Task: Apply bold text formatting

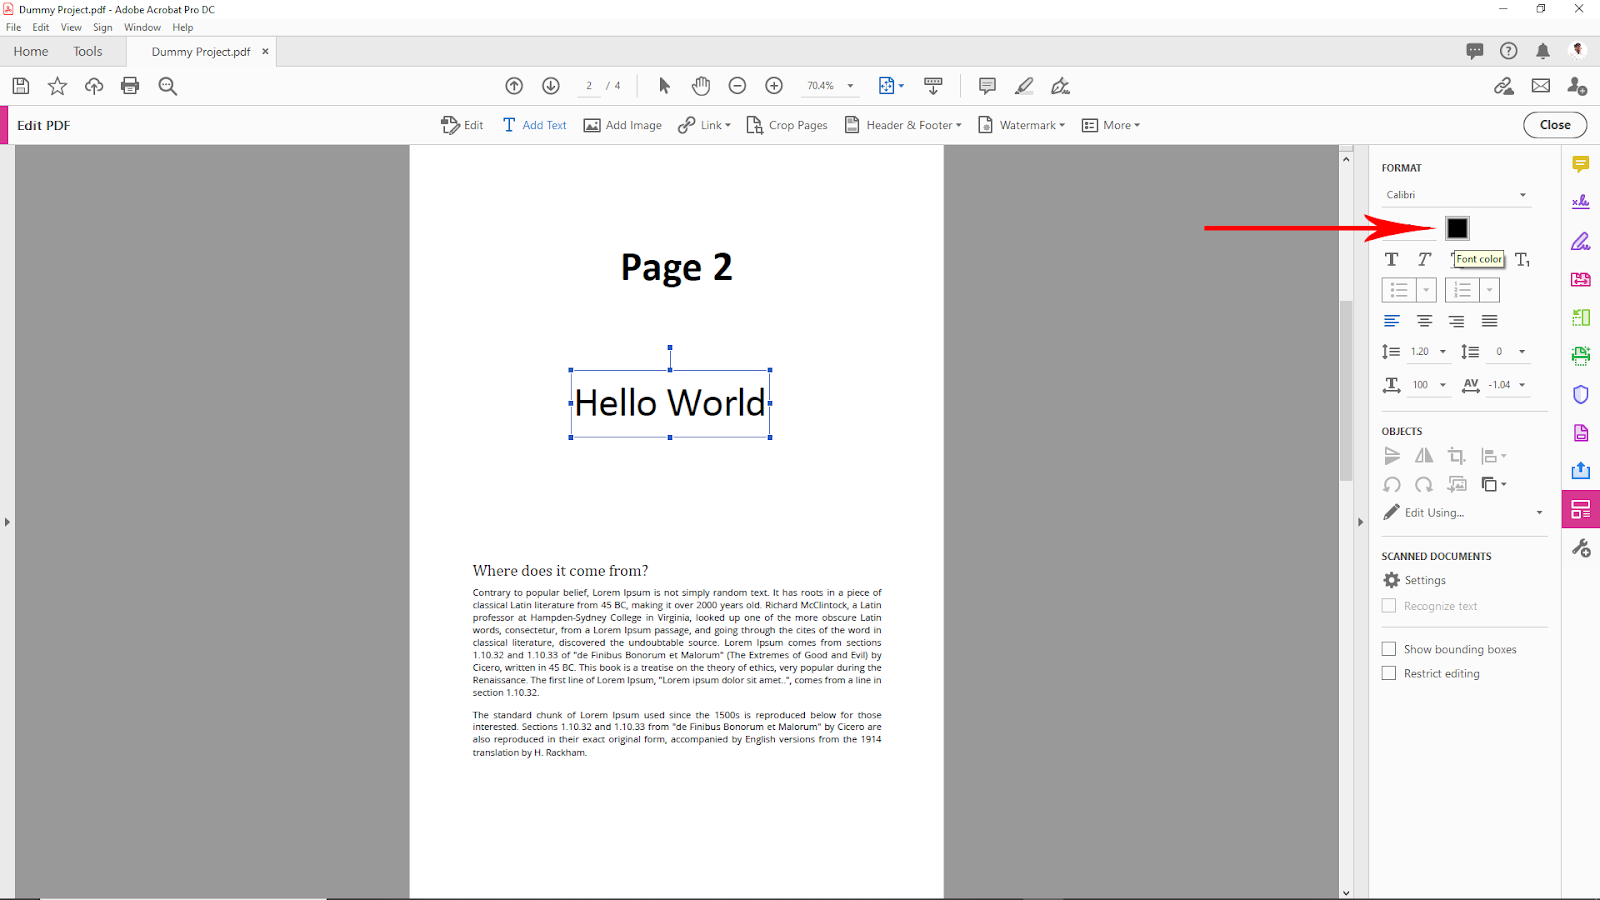Action: [1391, 259]
